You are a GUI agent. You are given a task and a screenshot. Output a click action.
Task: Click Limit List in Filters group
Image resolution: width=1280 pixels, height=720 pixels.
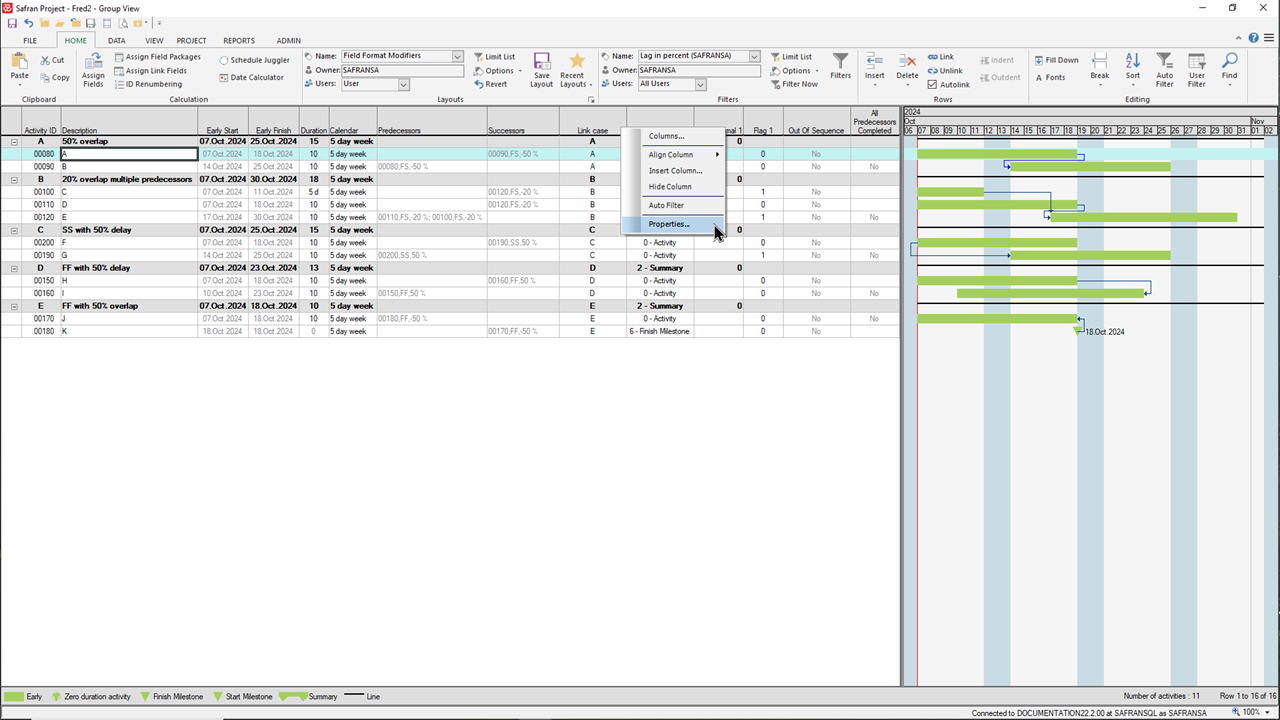coord(791,57)
